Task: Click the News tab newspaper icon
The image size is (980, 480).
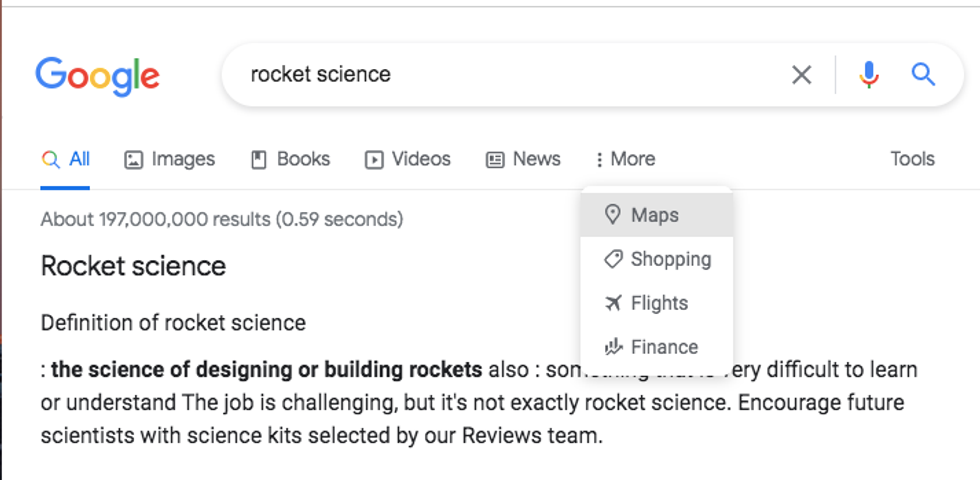Action: 495,160
